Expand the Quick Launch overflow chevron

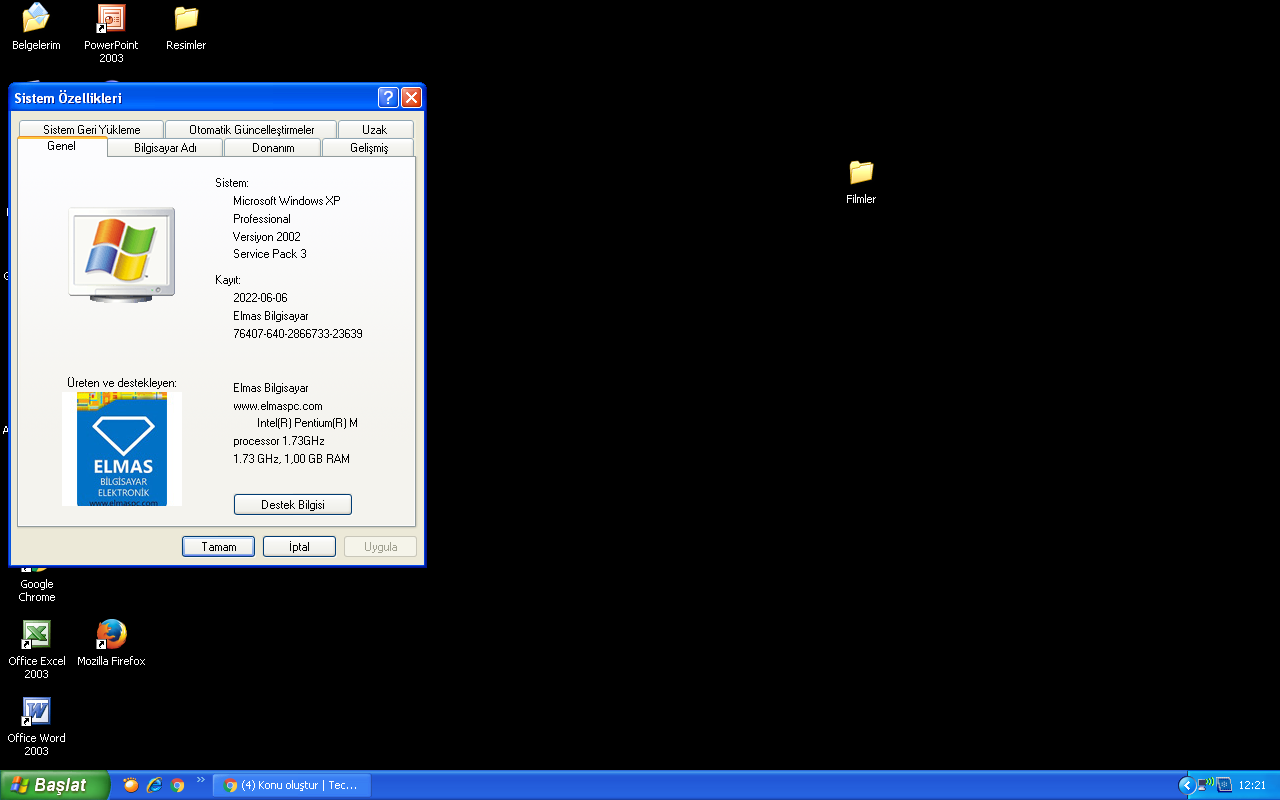click(200, 780)
